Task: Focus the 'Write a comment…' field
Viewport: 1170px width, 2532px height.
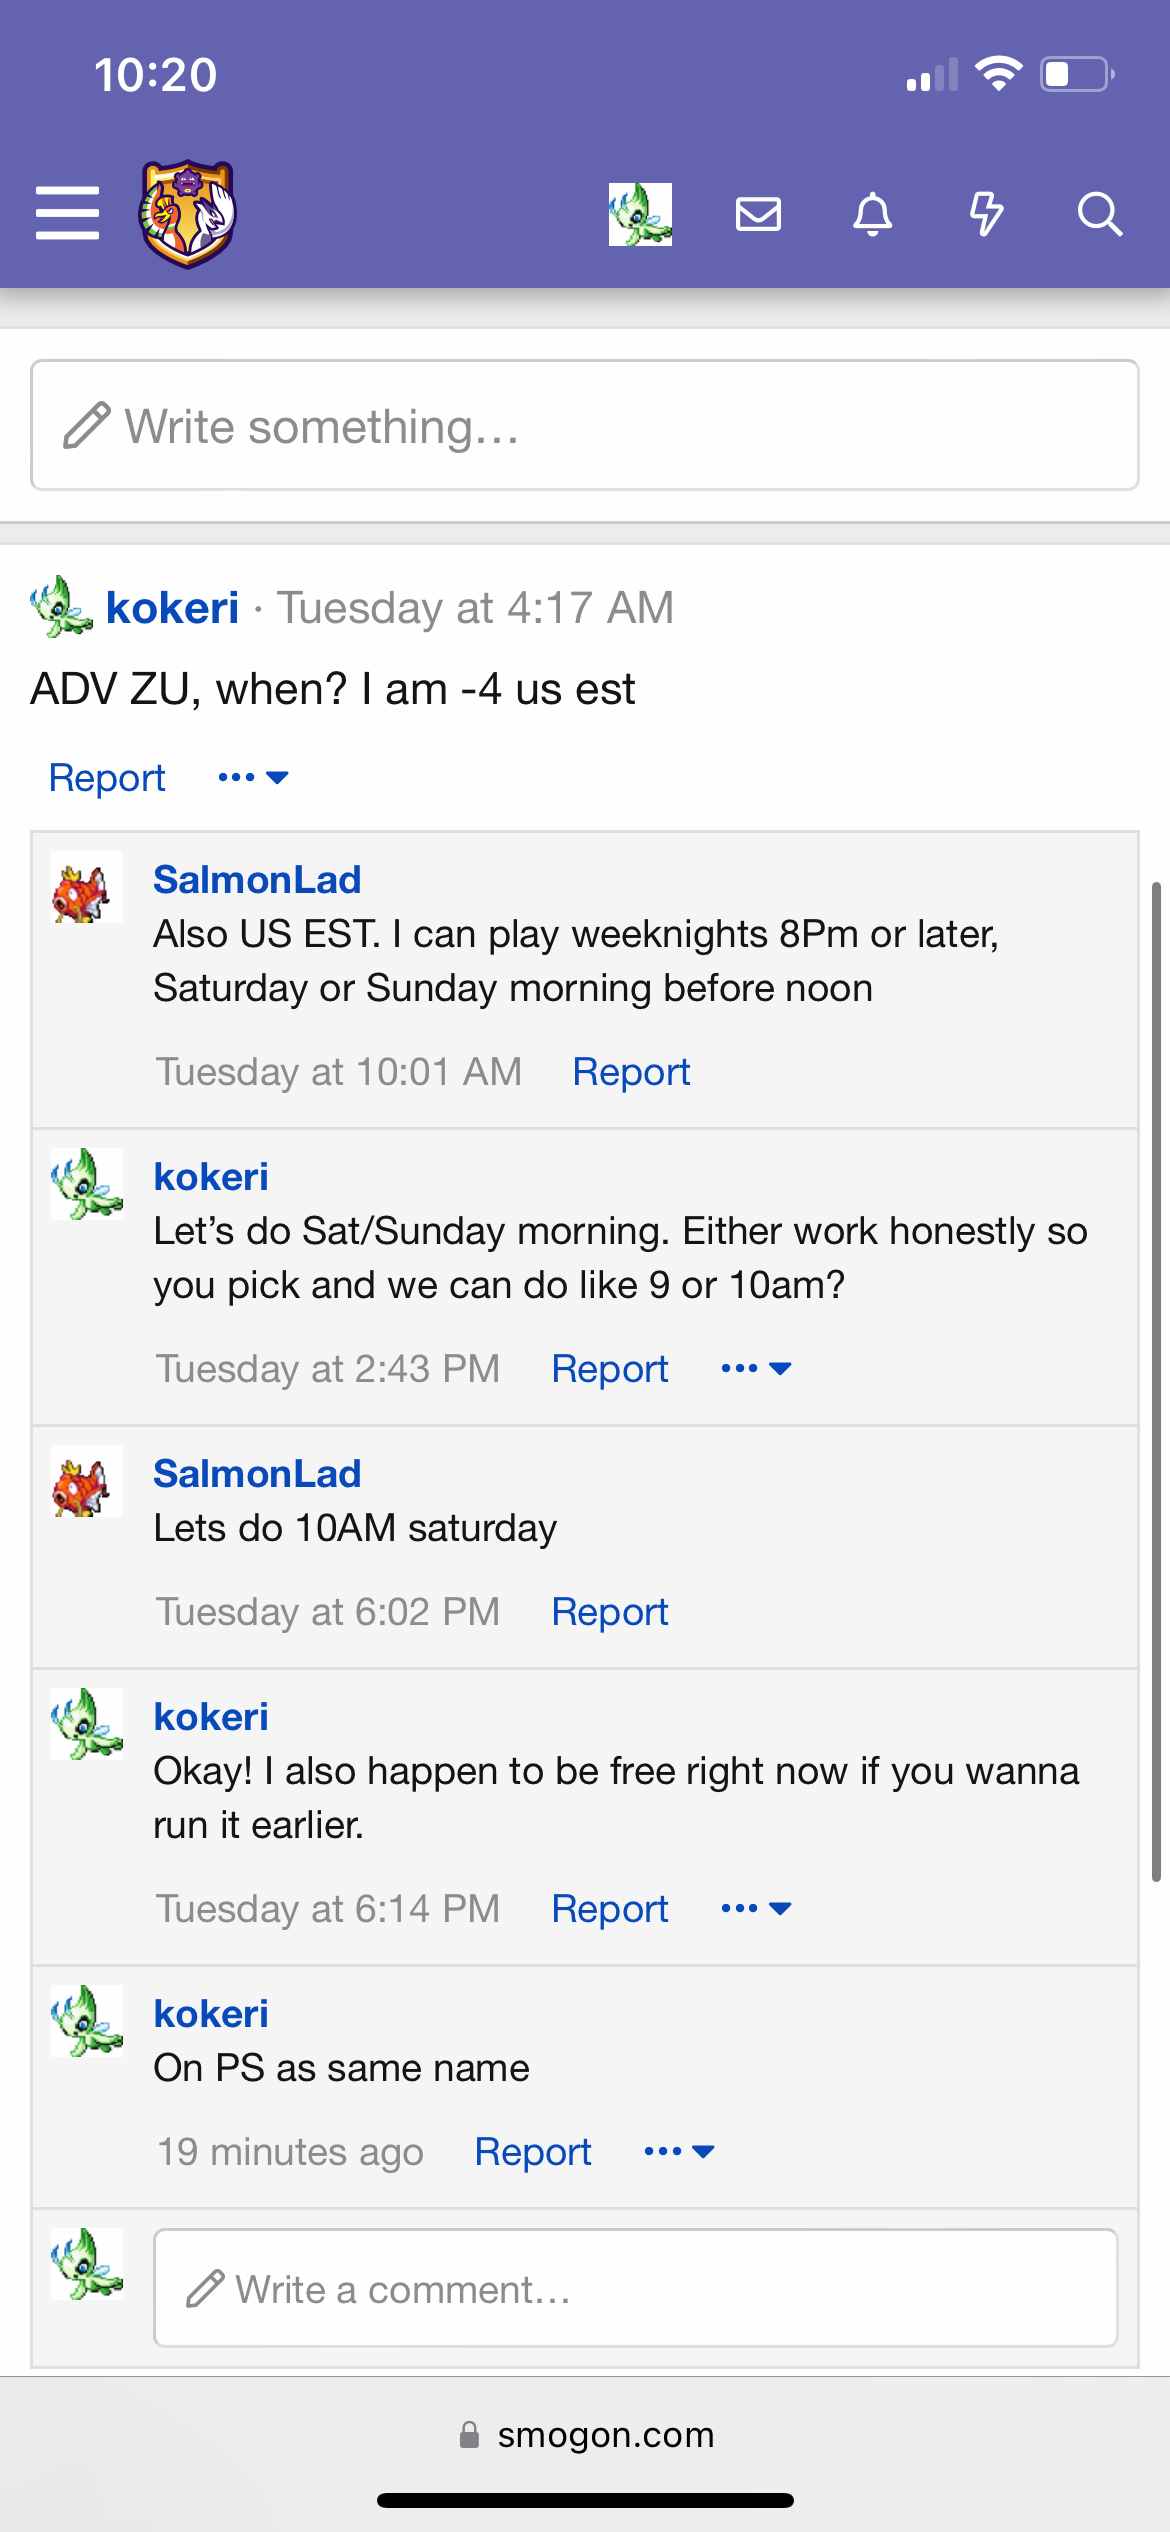Action: click(635, 2288)
